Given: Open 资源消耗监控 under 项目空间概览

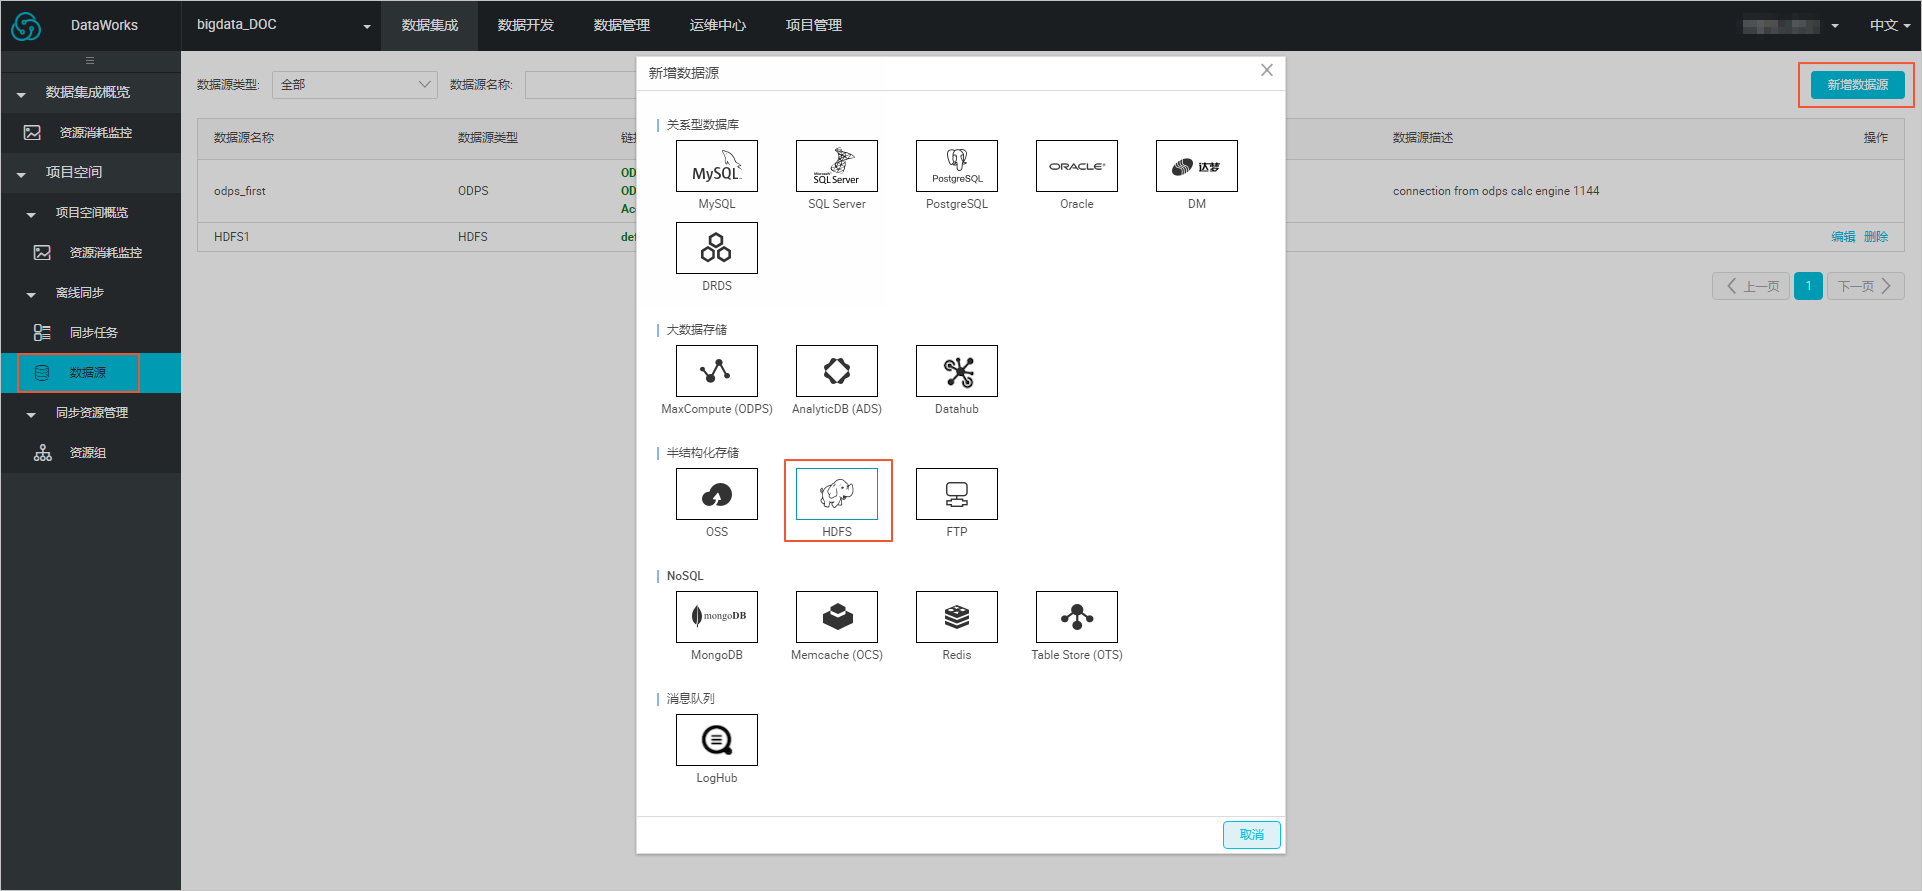Looking at the screenshot, I should click(x=91, y=252).
